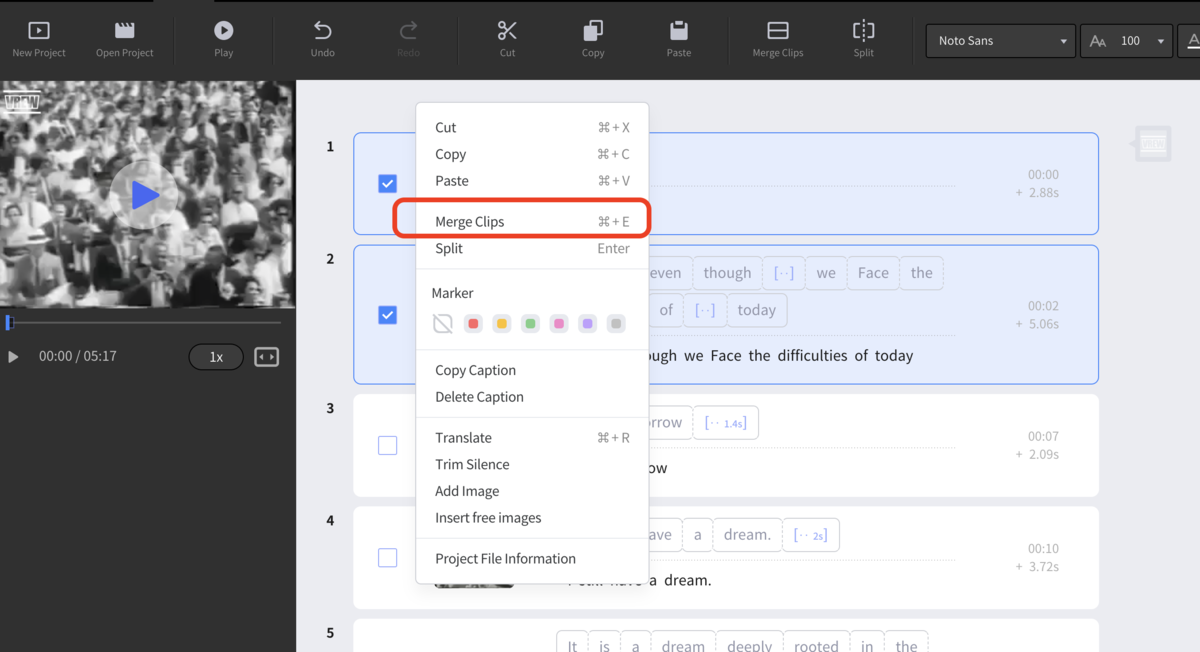The height and width of the screenshot is (652, 1200).
Task: Select Trim Silence menu entry
Action: pos(532,464)
